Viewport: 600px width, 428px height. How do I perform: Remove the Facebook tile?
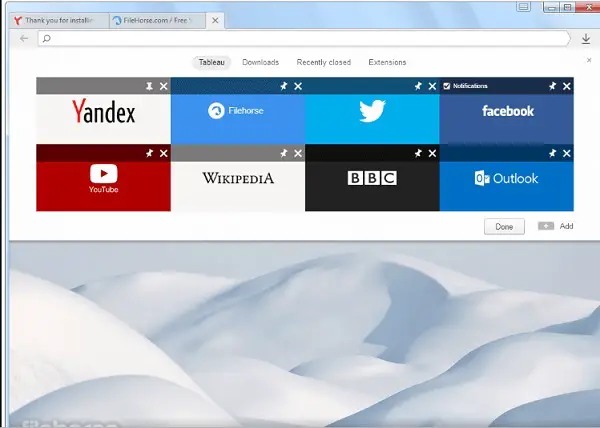tap(567, 86)
